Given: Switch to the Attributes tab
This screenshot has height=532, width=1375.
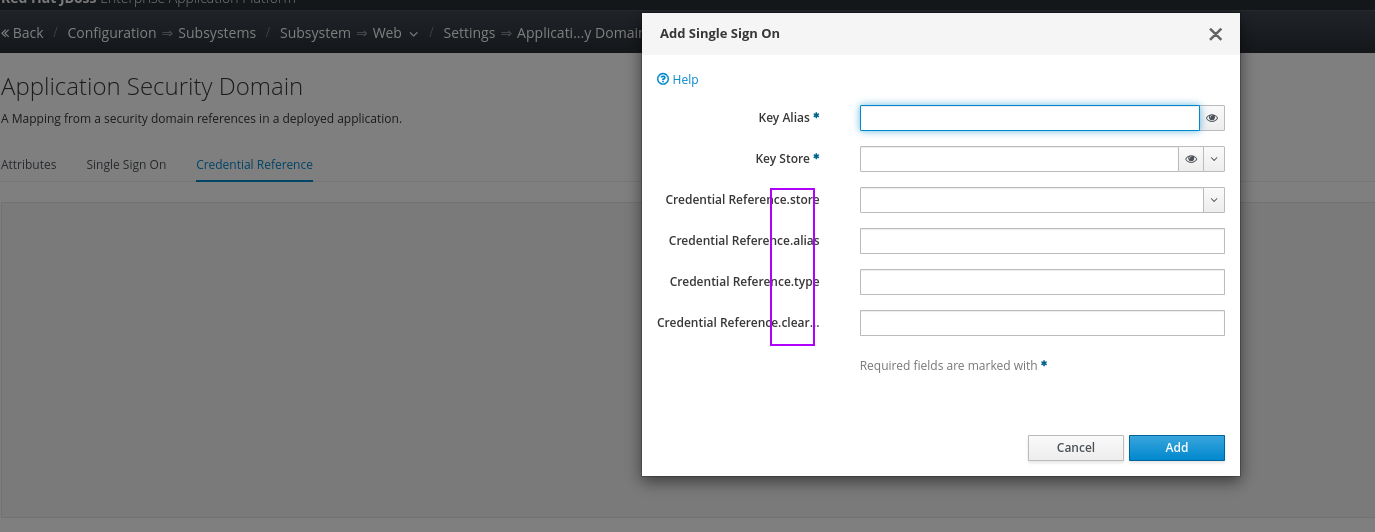Looking at the screenshot, I should pyautogui.click(x=29, y=164).
